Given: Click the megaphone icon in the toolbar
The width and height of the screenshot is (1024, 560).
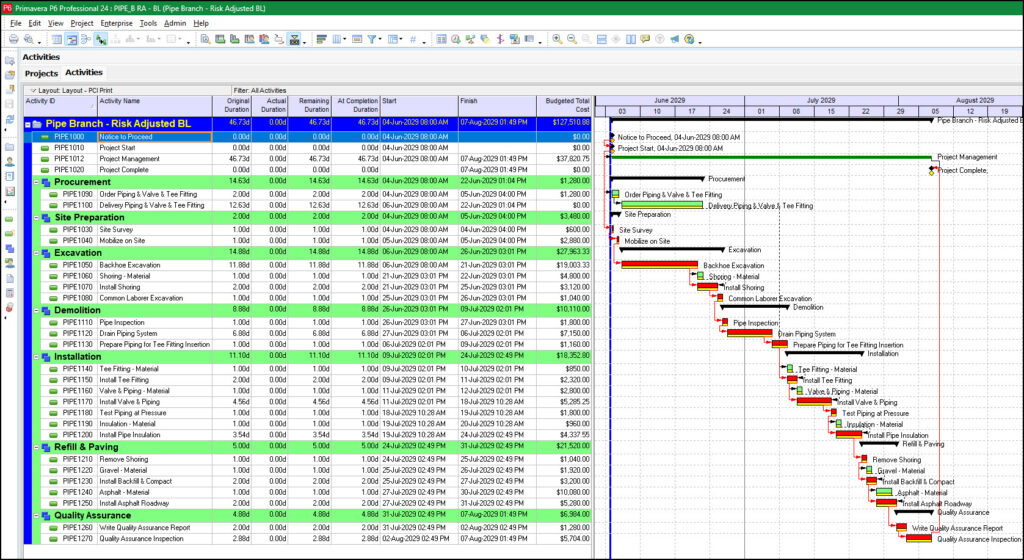Looking at the screenshot, I should [675, 39].
